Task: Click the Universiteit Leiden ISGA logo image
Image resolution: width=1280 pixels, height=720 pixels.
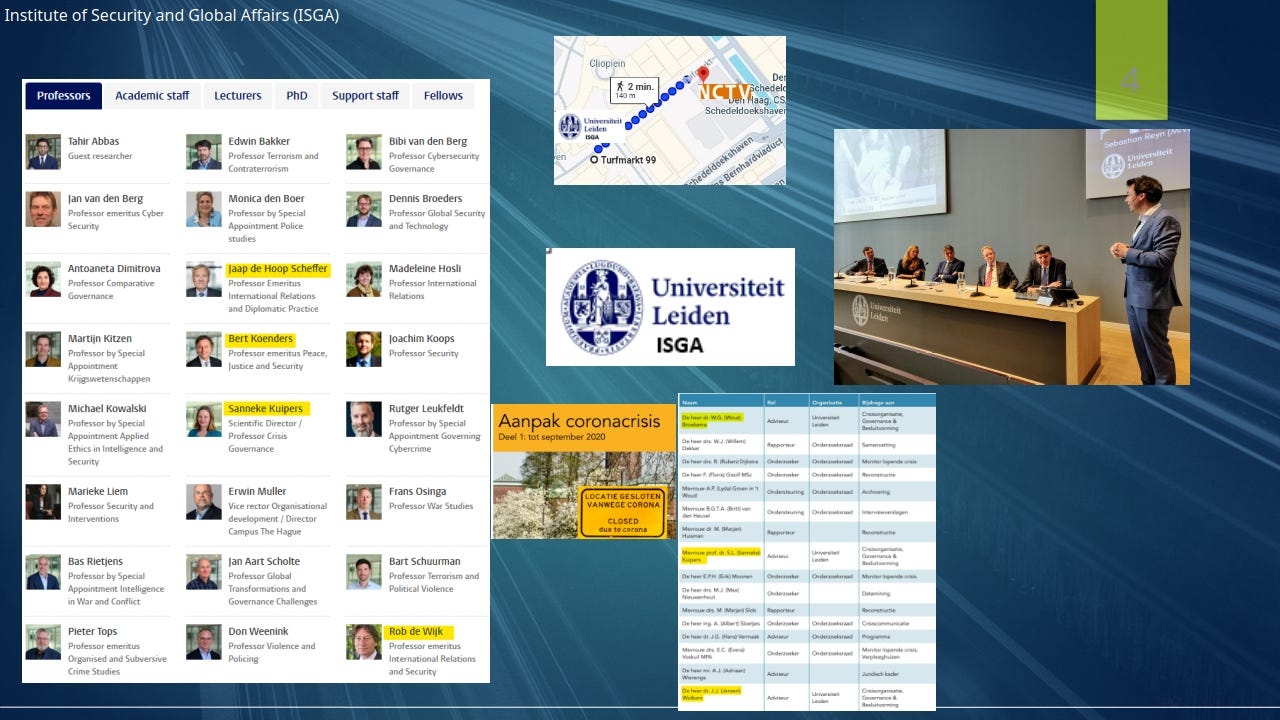Action: [670, 307]
